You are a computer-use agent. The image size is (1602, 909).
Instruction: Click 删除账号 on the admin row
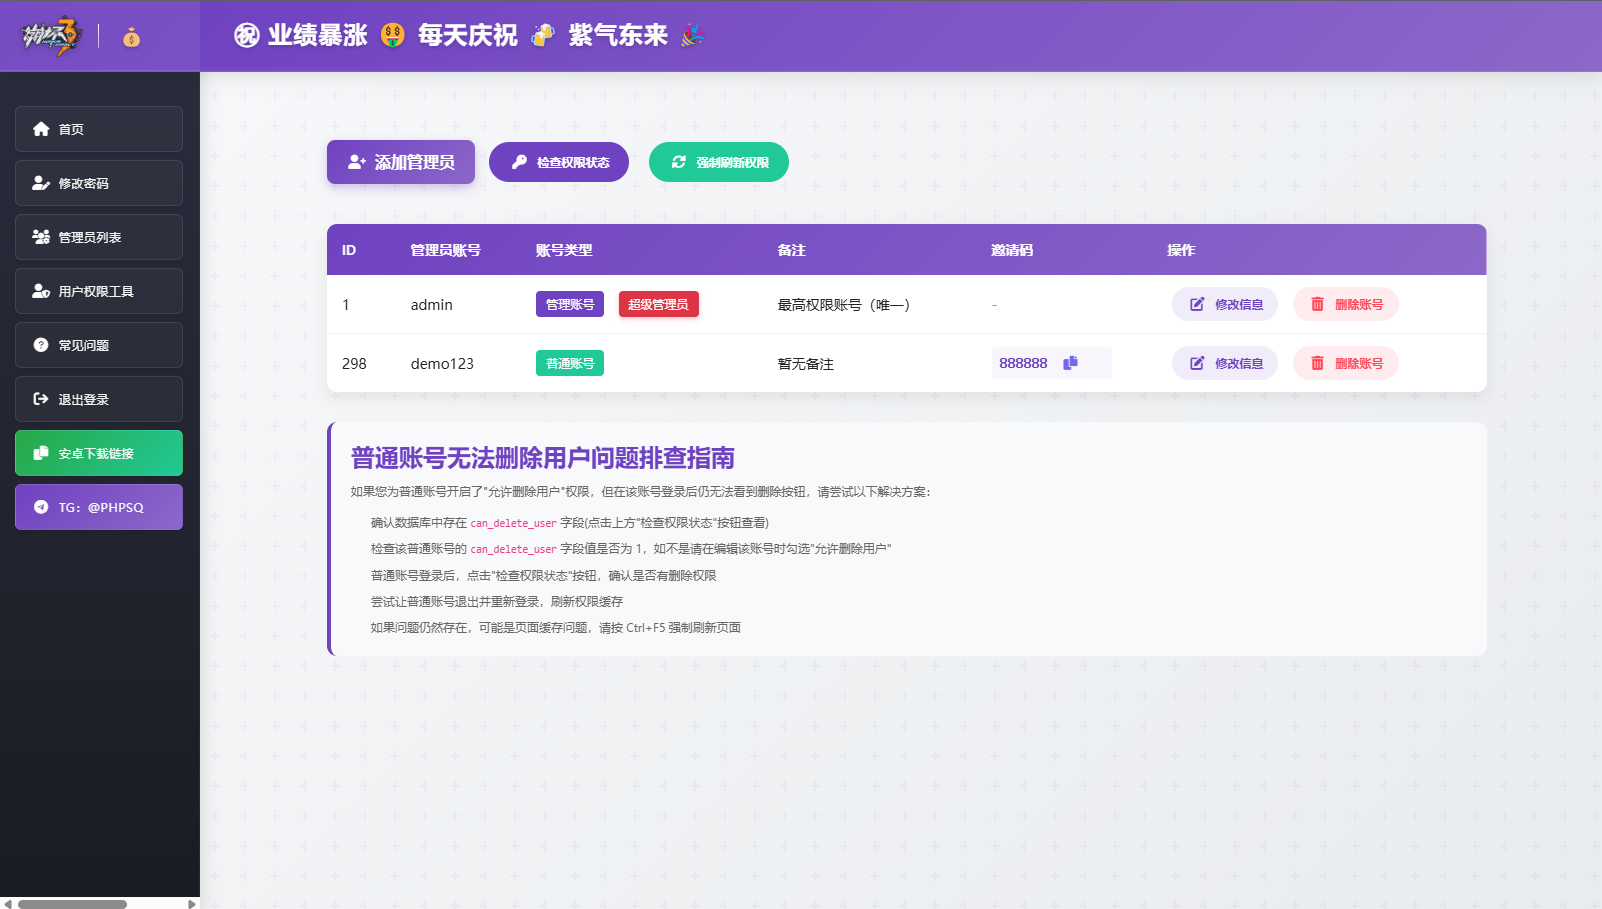pyautogui.click(x=1346, y=304)
